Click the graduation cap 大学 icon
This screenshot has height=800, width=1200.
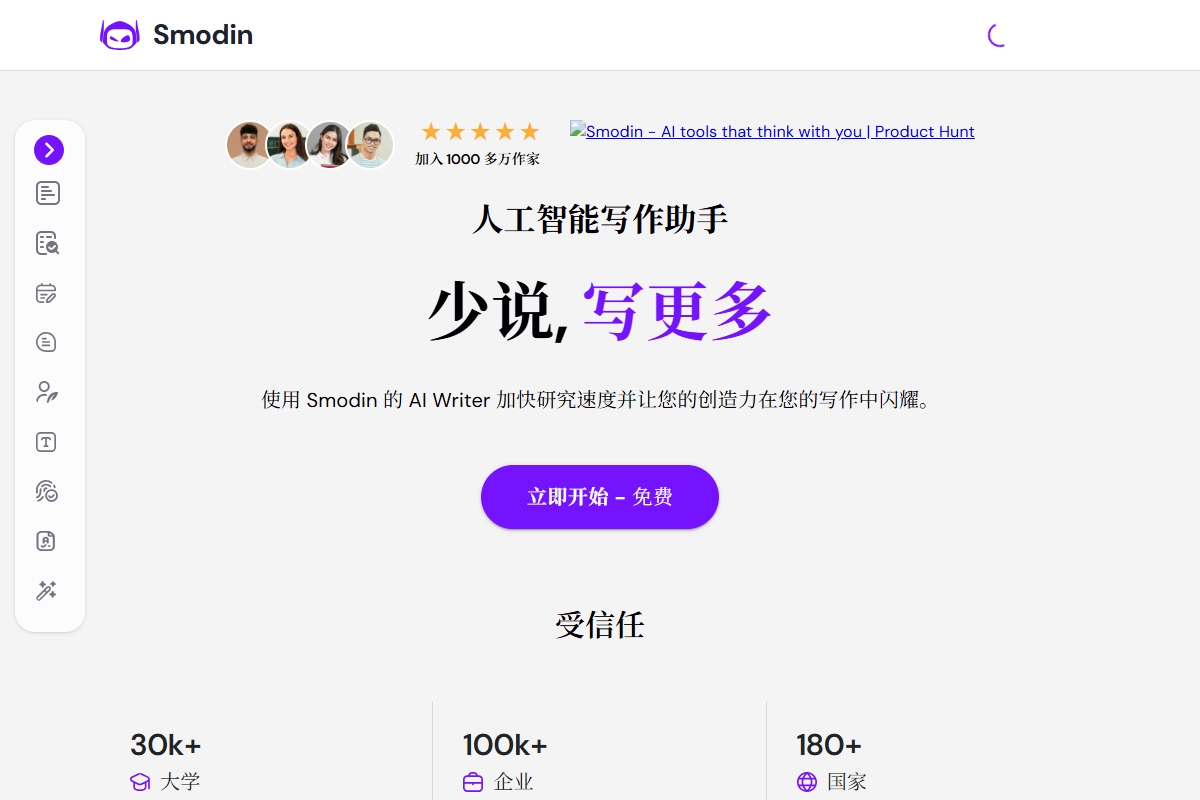(140, 782)
